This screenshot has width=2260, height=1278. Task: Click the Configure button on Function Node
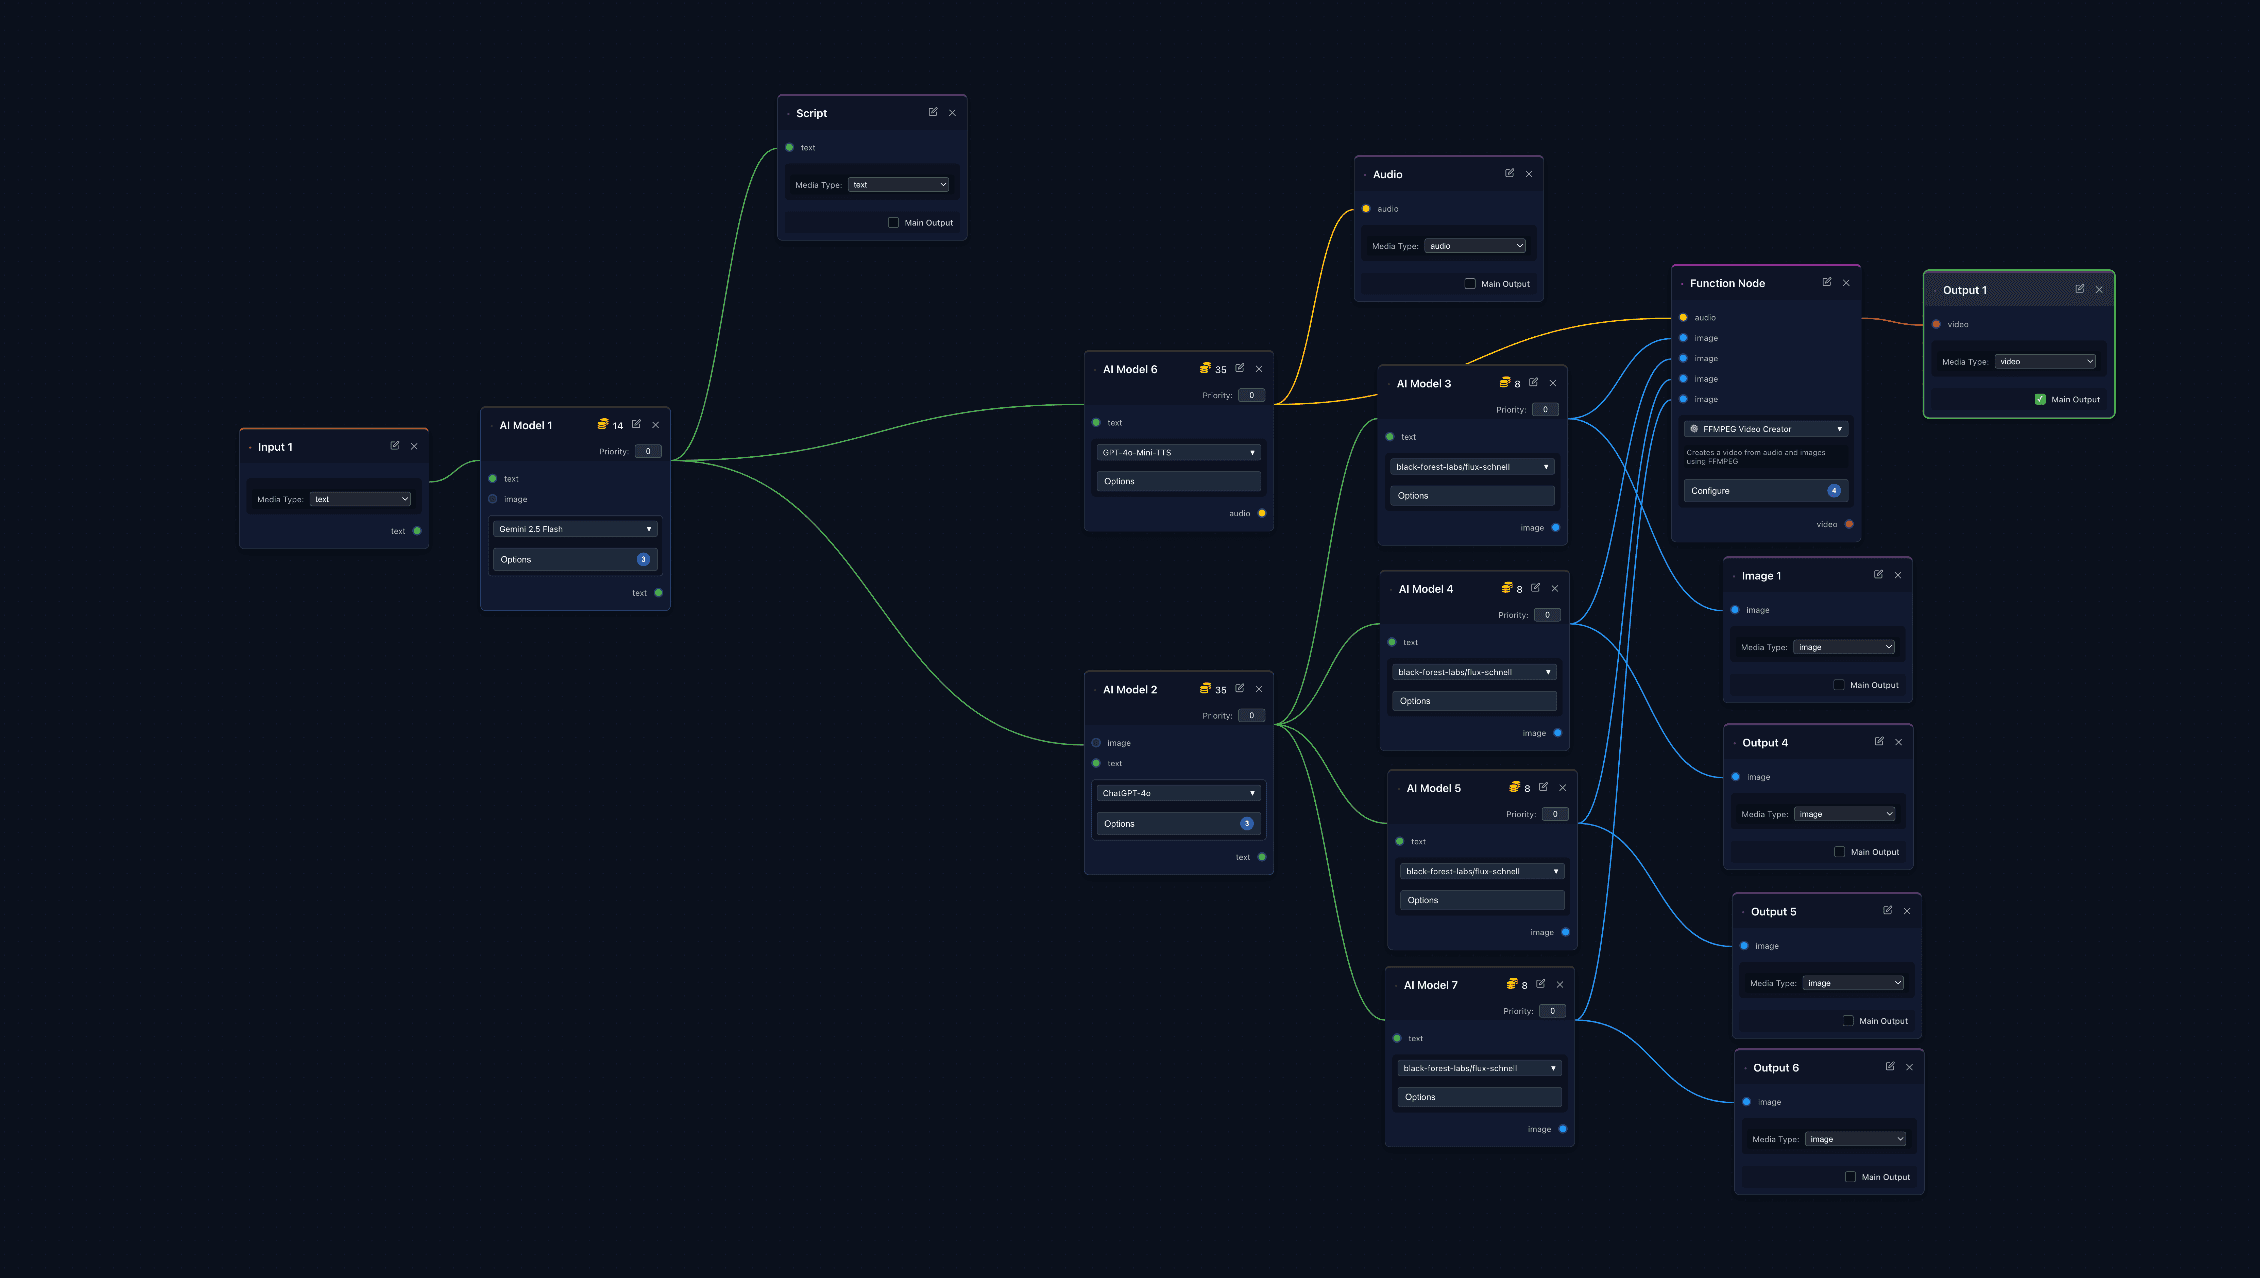[1765, 490]
